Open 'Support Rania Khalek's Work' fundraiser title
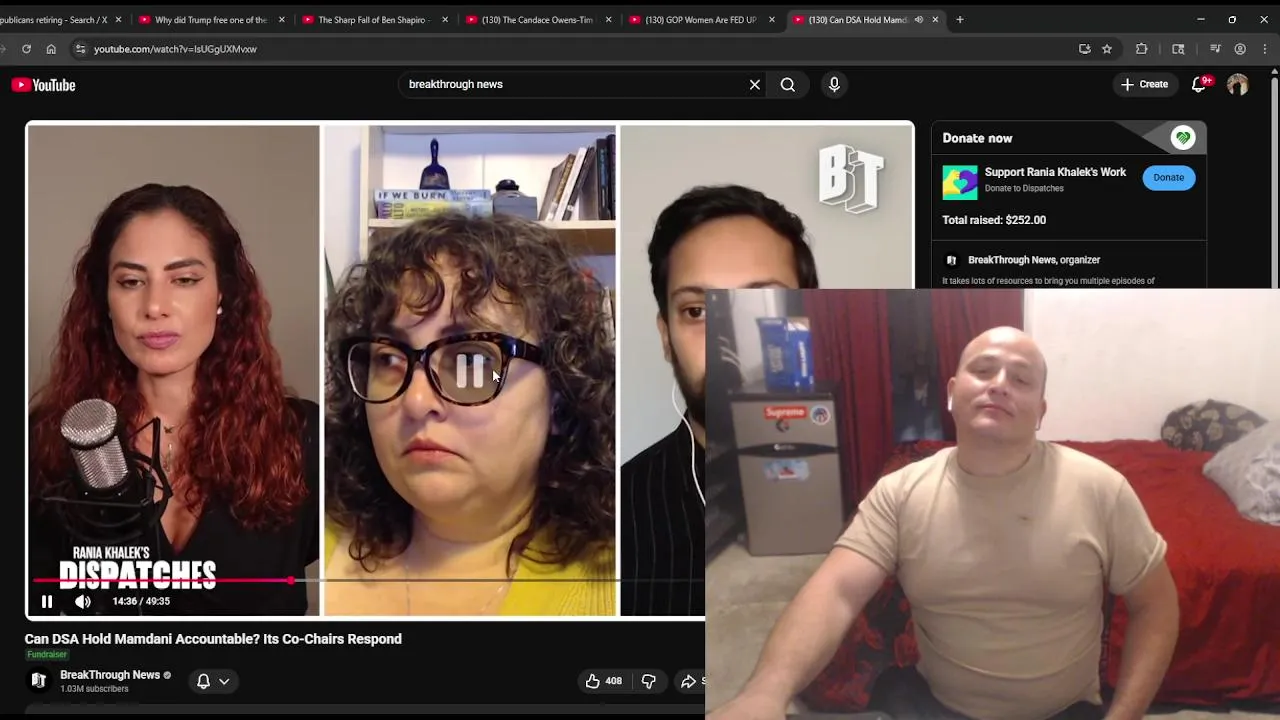 [1055, 172]
